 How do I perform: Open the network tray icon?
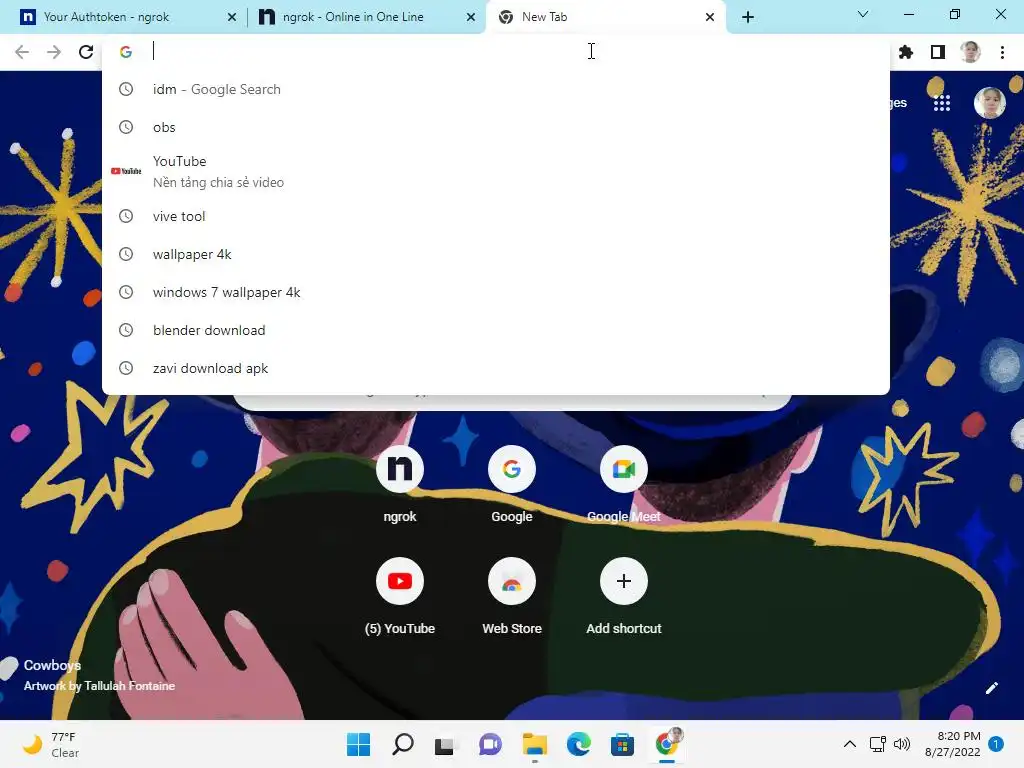(877, 744)
